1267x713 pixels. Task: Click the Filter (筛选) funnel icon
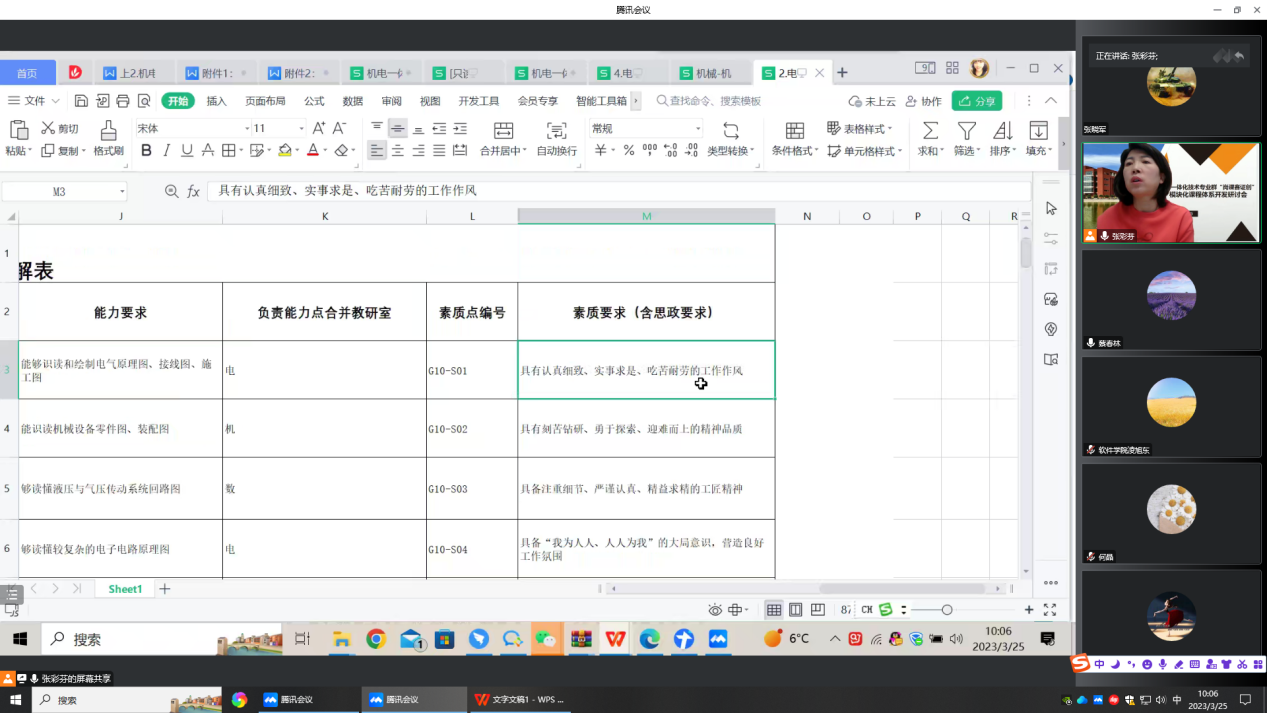tap(966, 130)
